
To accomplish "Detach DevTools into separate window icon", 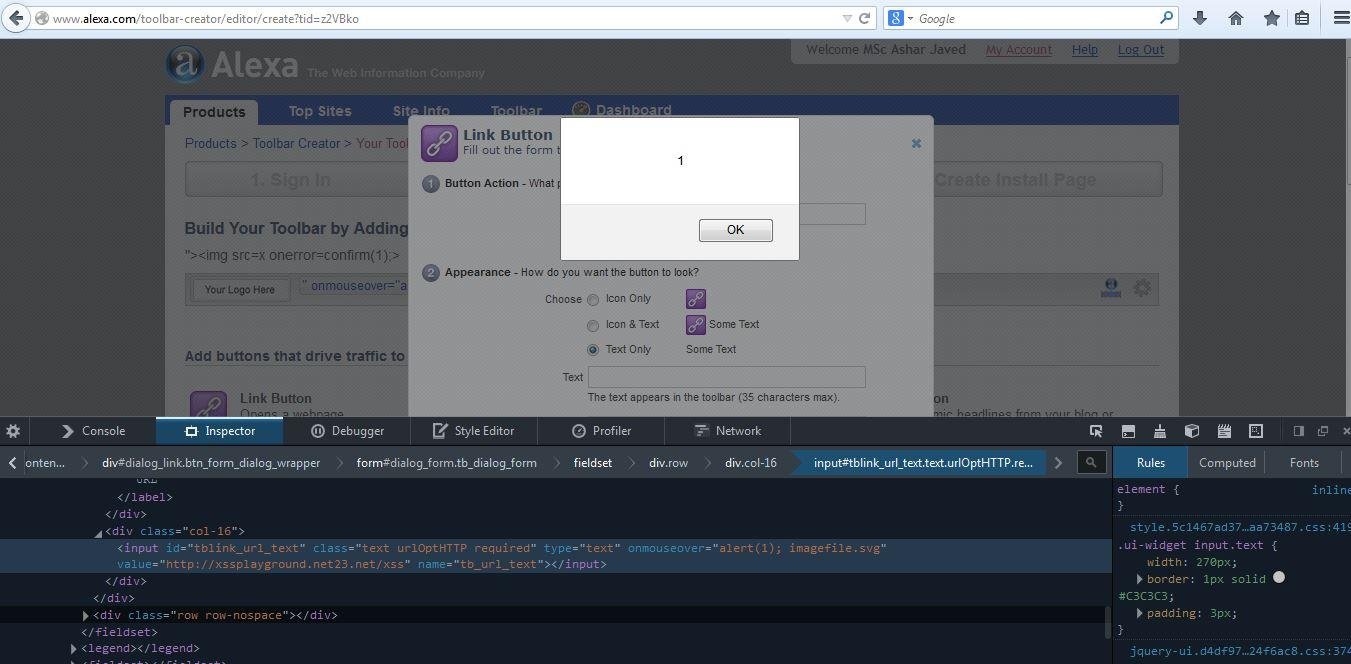I will pos(1322,431).
